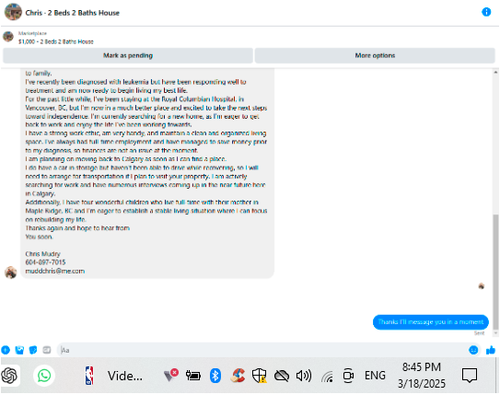Open the Wi-Fi network icon
The image size is (500, 394).
click(x=327, y=376)
